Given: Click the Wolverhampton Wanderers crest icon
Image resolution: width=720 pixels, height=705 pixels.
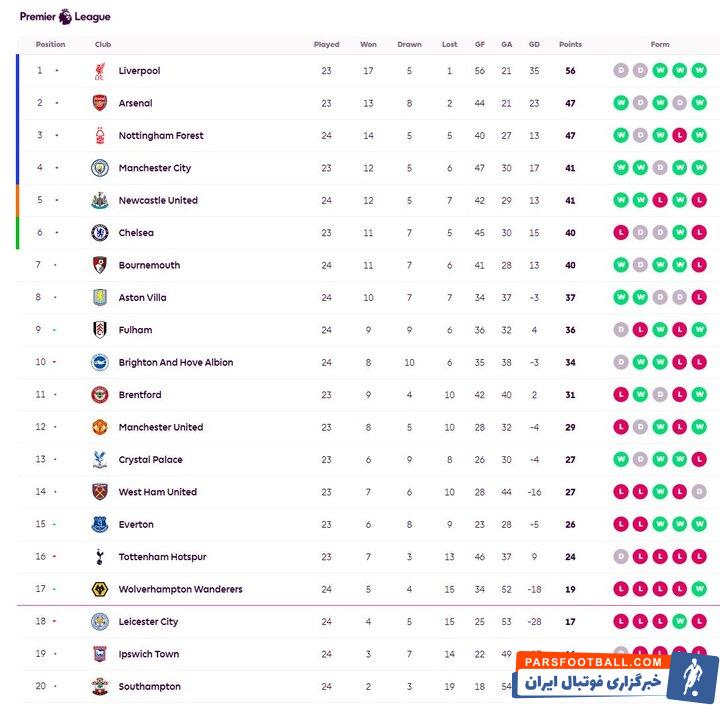Looking at the screenshot, I should 99,589.
